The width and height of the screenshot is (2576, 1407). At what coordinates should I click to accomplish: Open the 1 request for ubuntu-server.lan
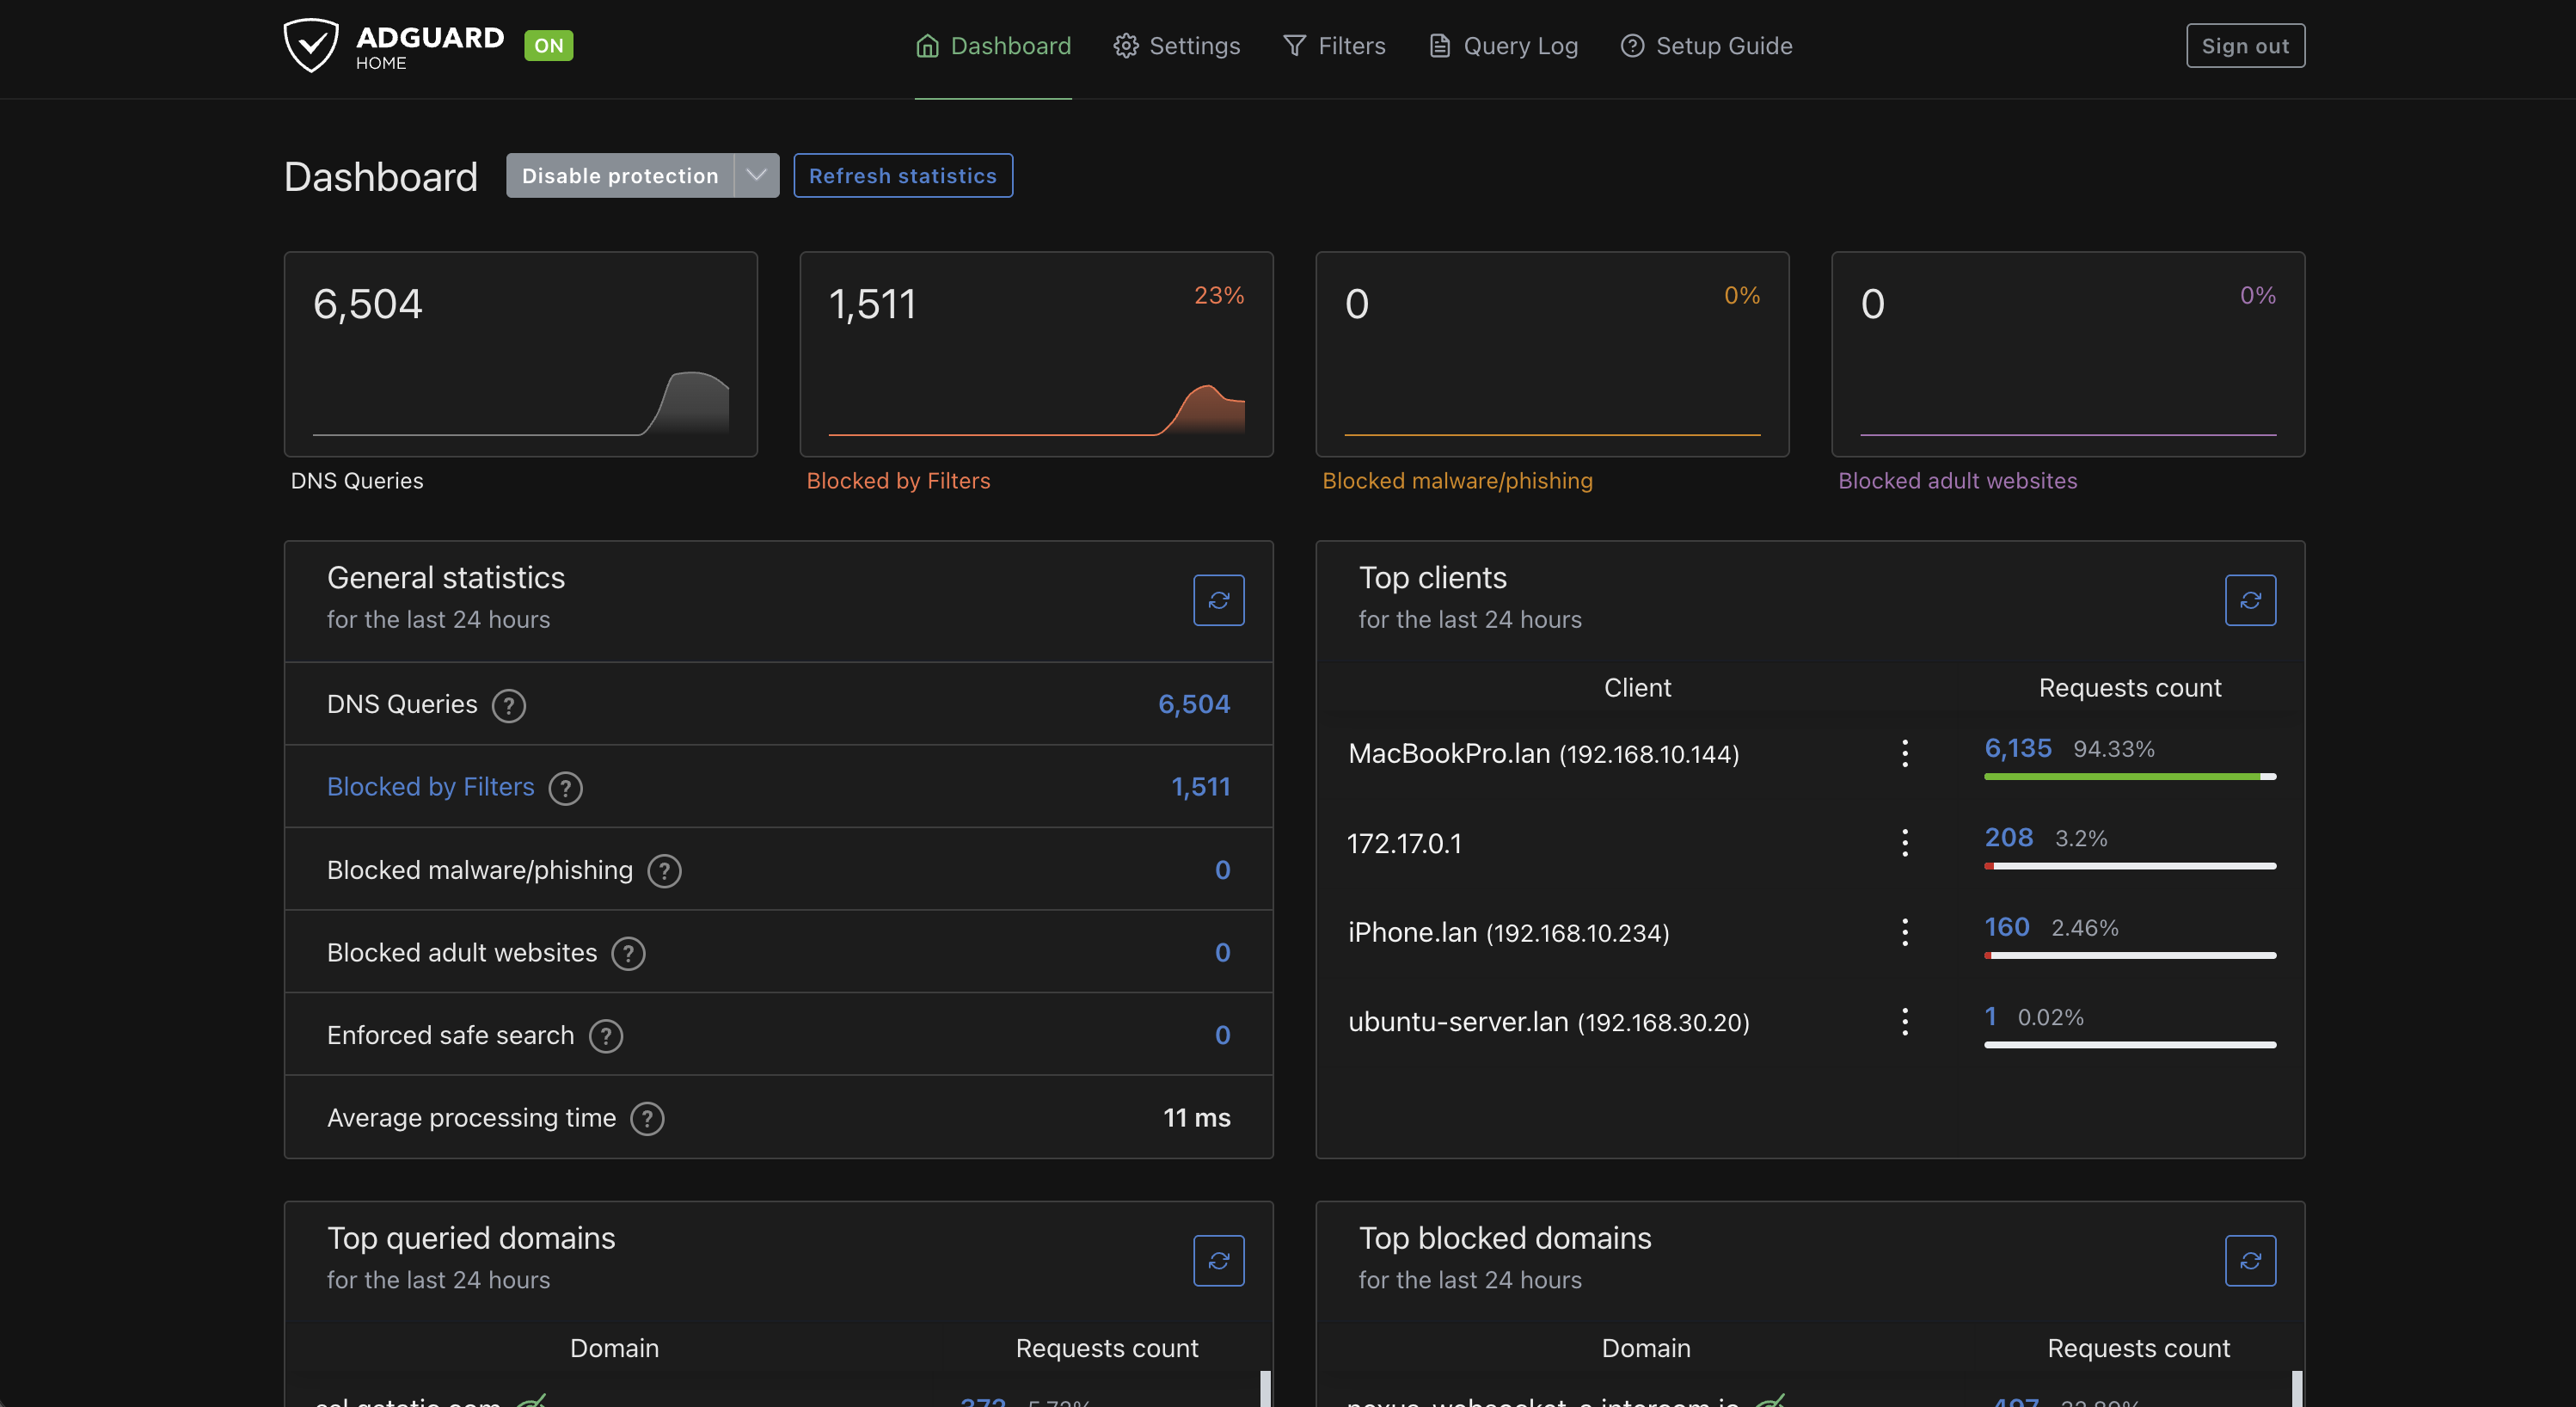(1990, 1016)
